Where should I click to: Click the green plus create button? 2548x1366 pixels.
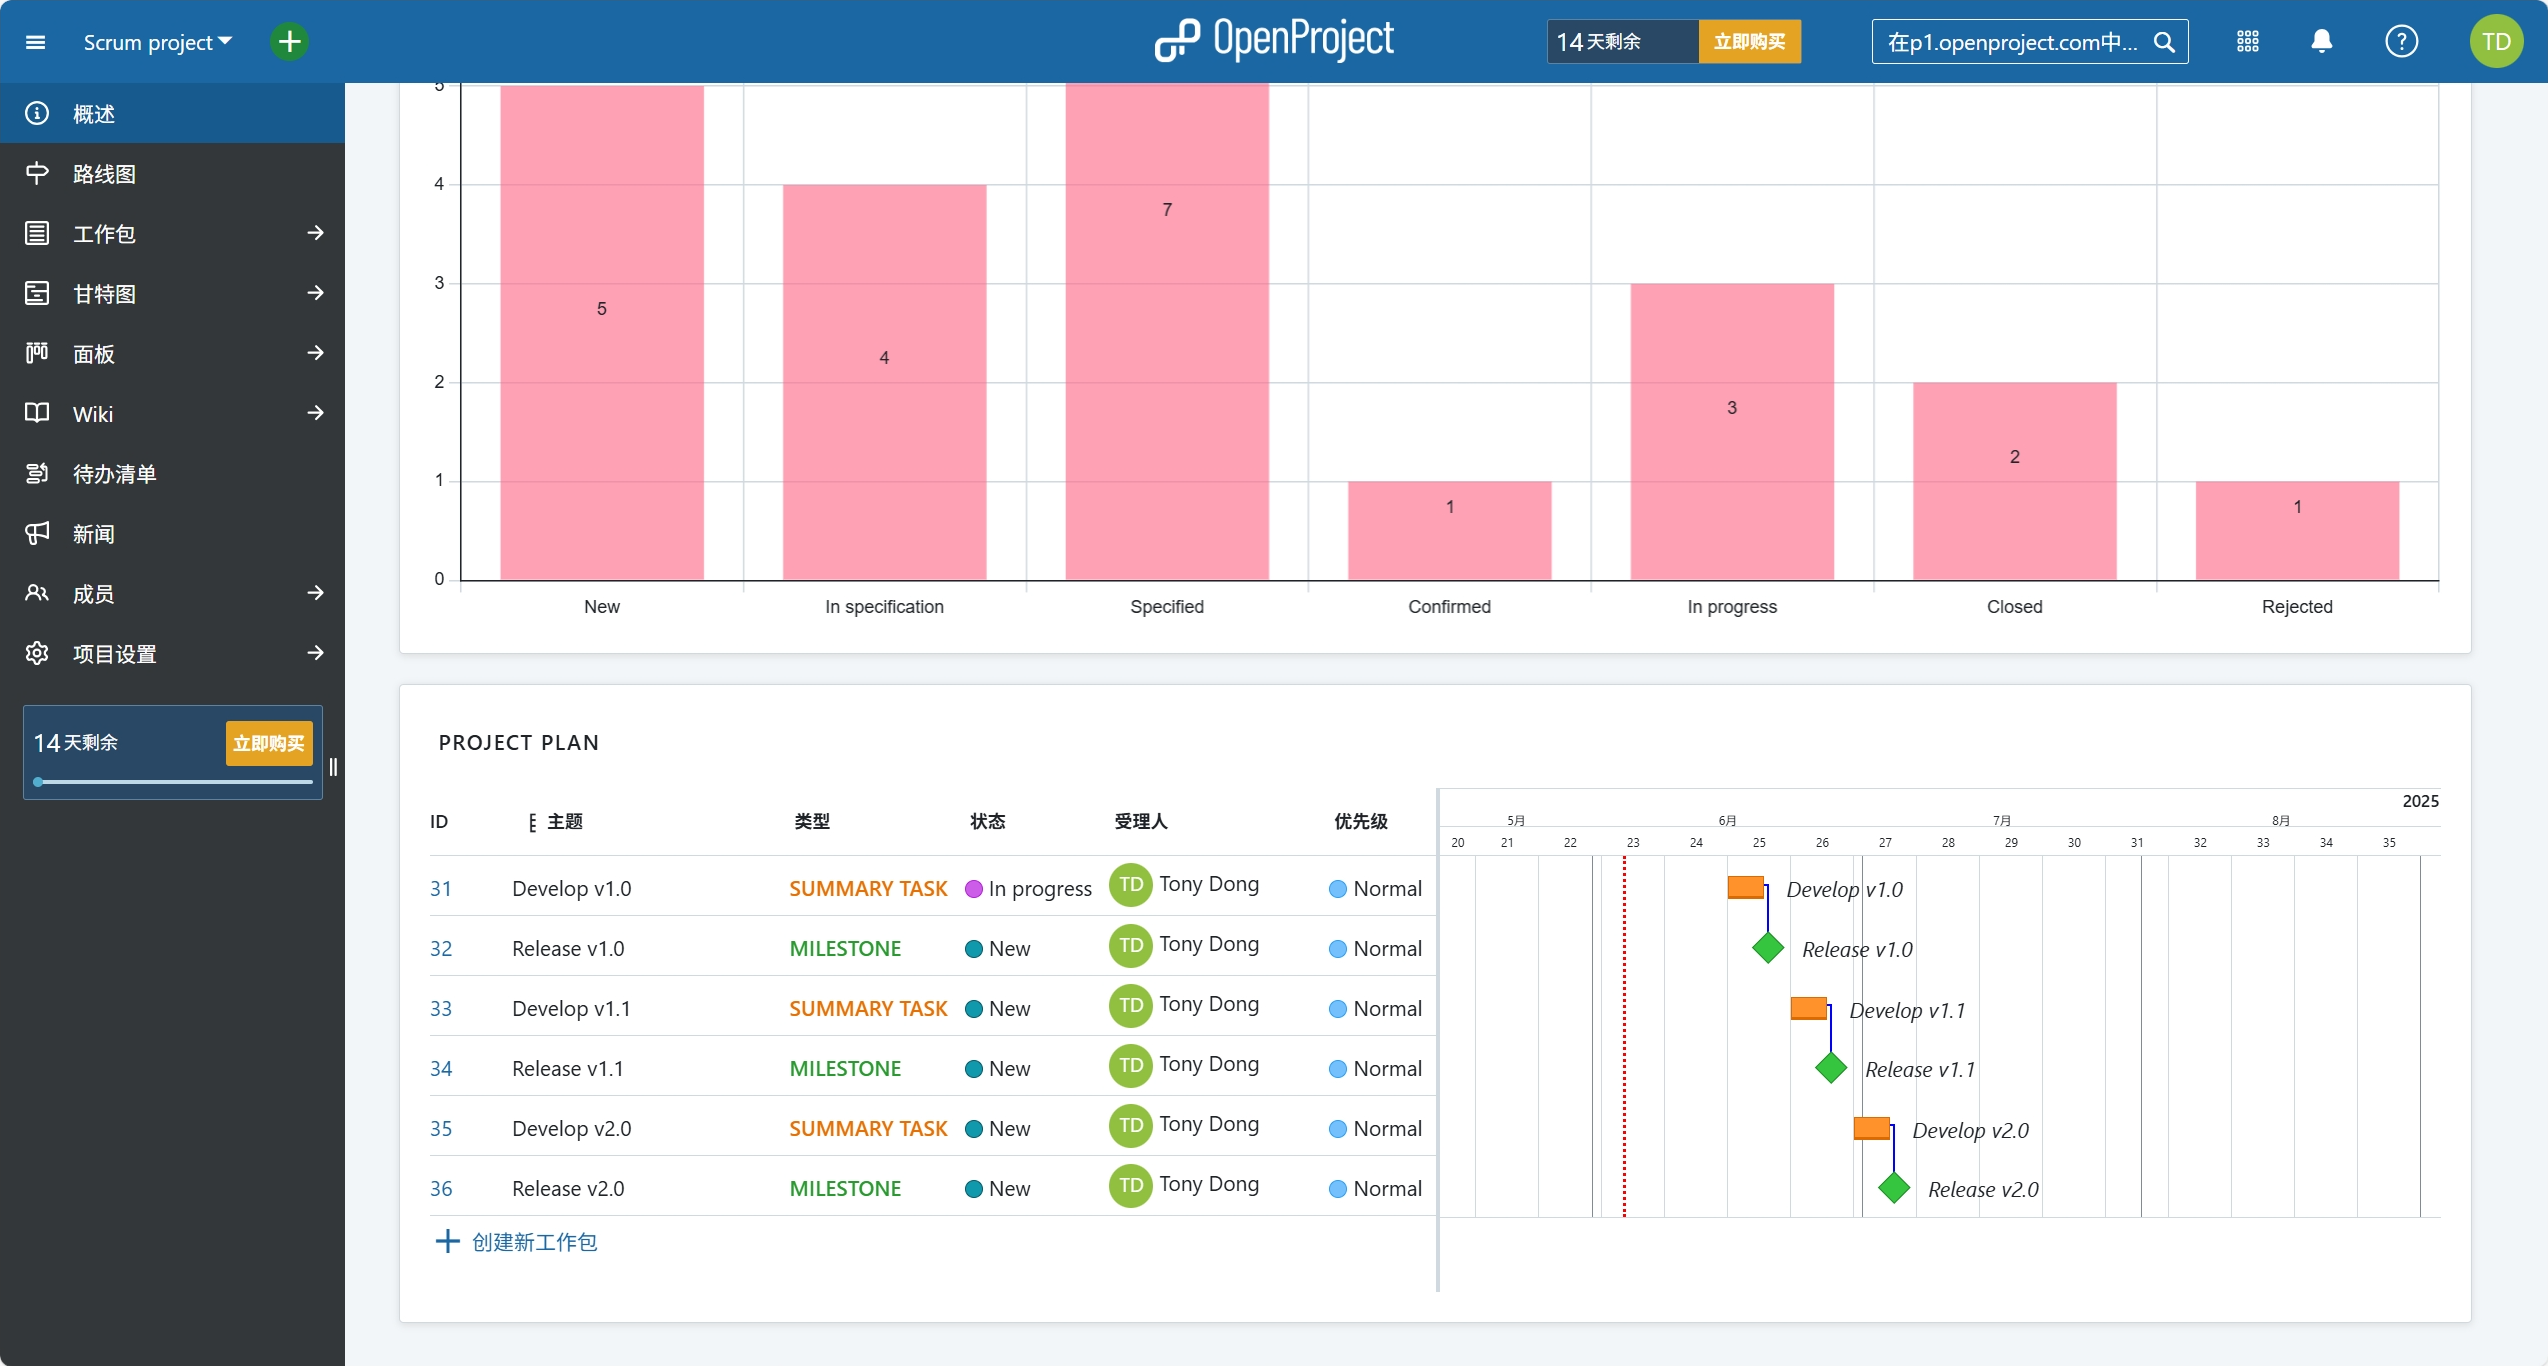coord(289,42)
